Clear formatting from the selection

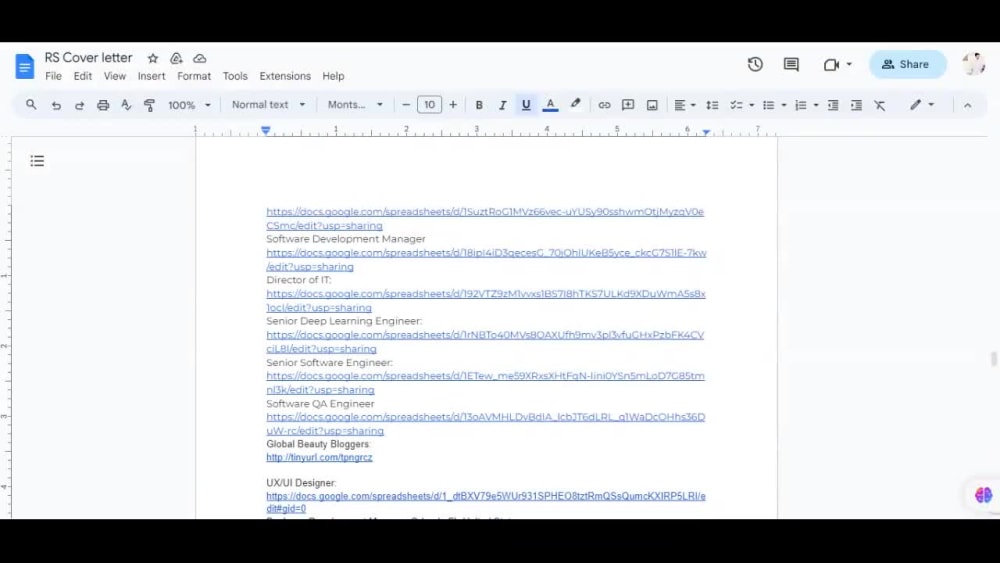coord(880,105)
